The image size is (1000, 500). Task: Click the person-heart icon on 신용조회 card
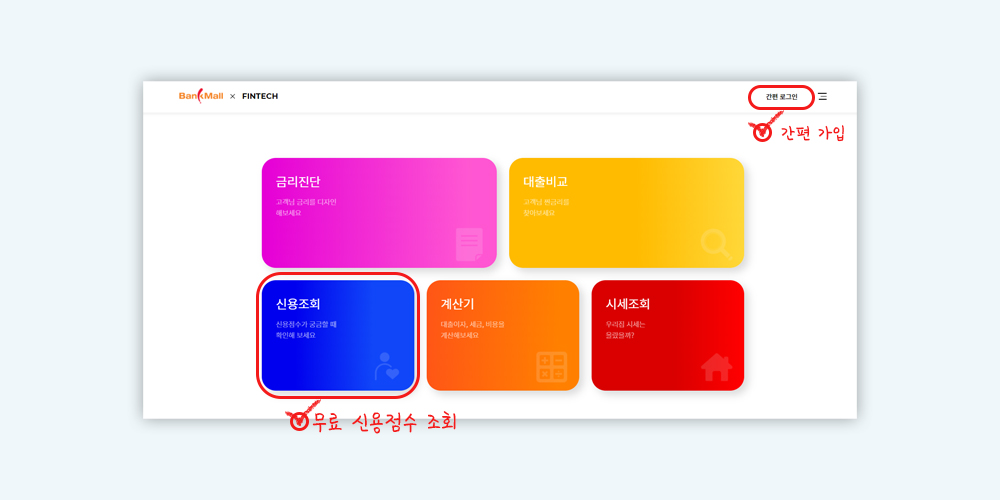(x=386, y=367)
